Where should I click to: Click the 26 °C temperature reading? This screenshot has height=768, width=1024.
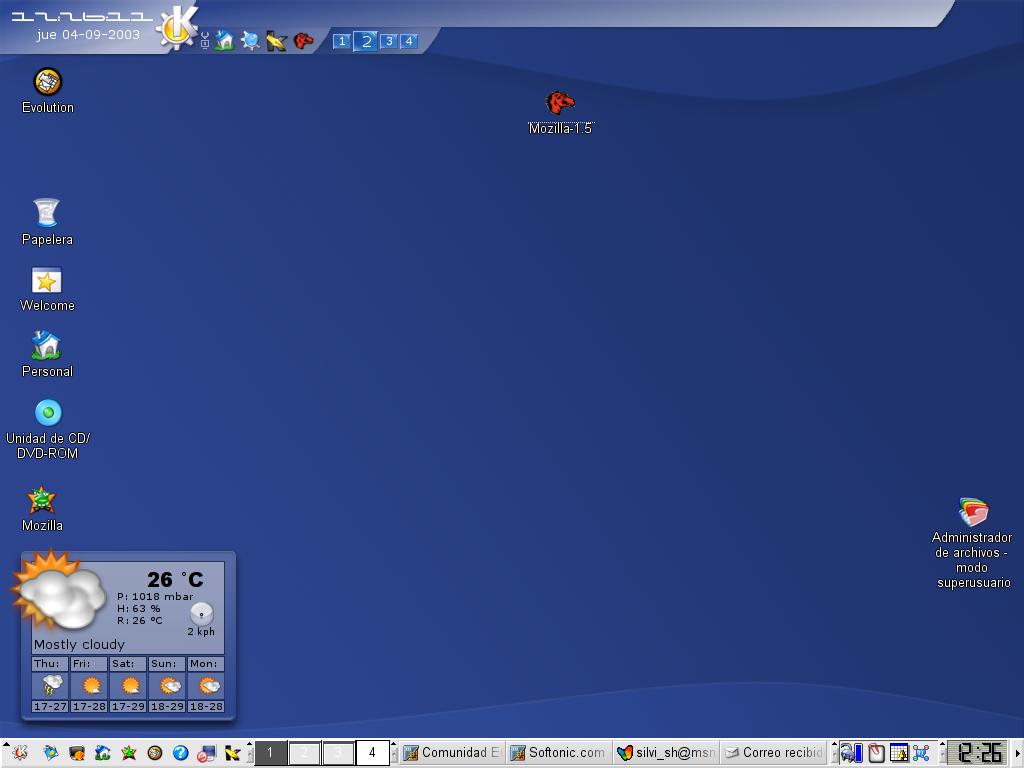click(175, 579)
